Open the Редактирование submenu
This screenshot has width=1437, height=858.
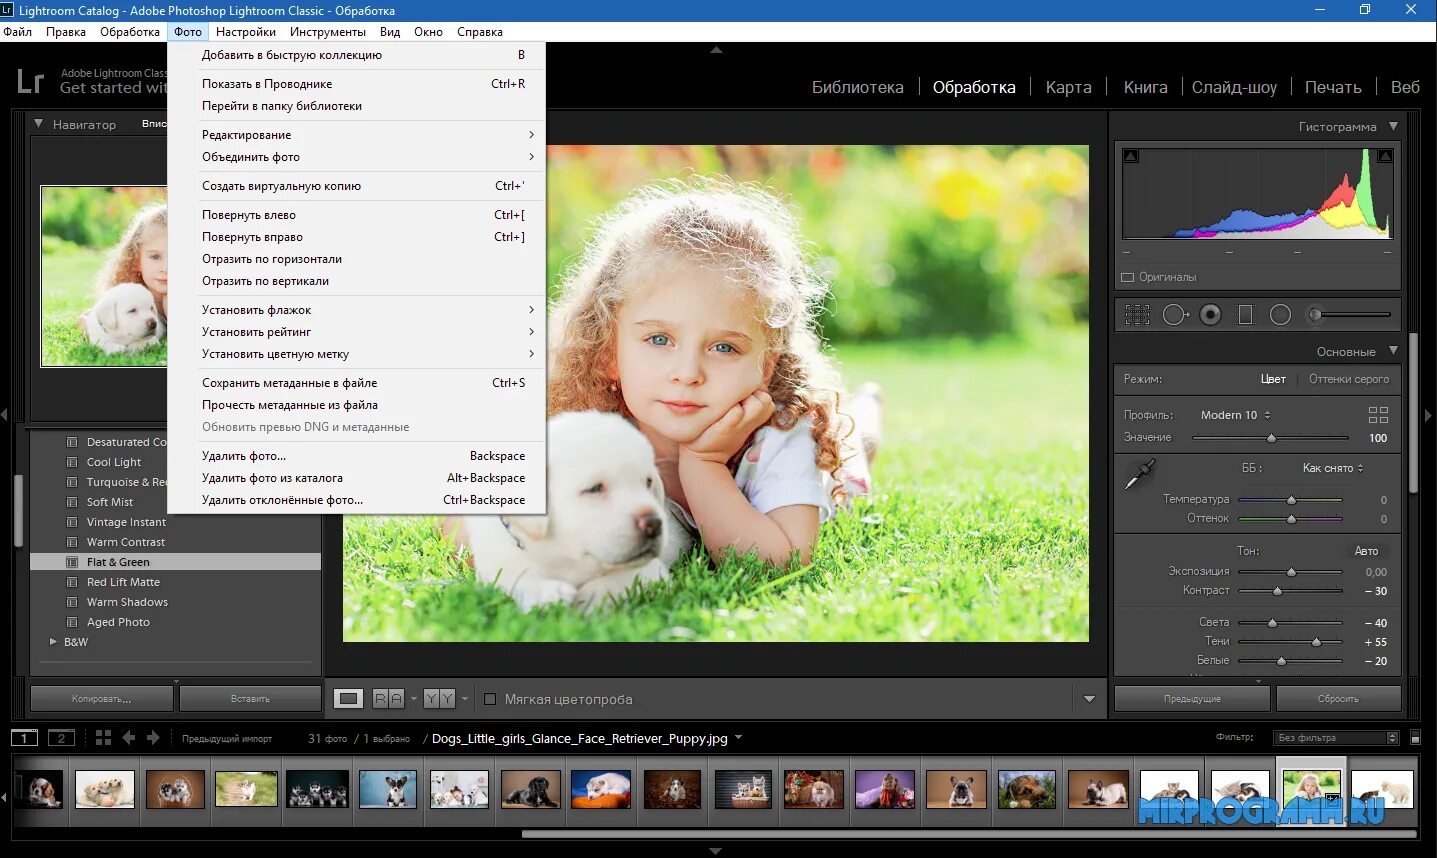(357, 135)
